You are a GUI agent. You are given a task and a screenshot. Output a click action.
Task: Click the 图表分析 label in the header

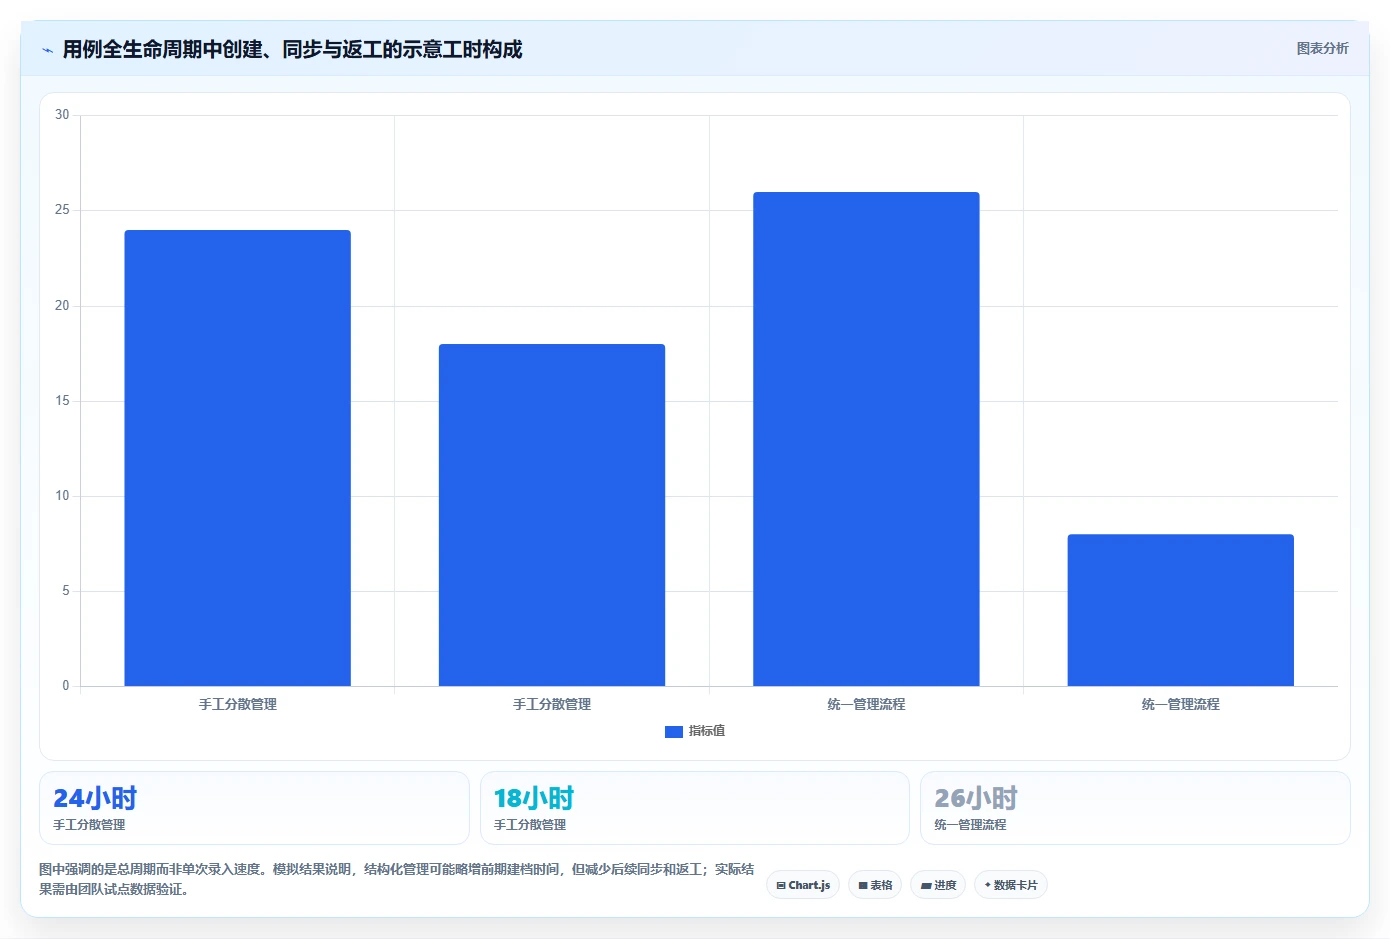1322,48
